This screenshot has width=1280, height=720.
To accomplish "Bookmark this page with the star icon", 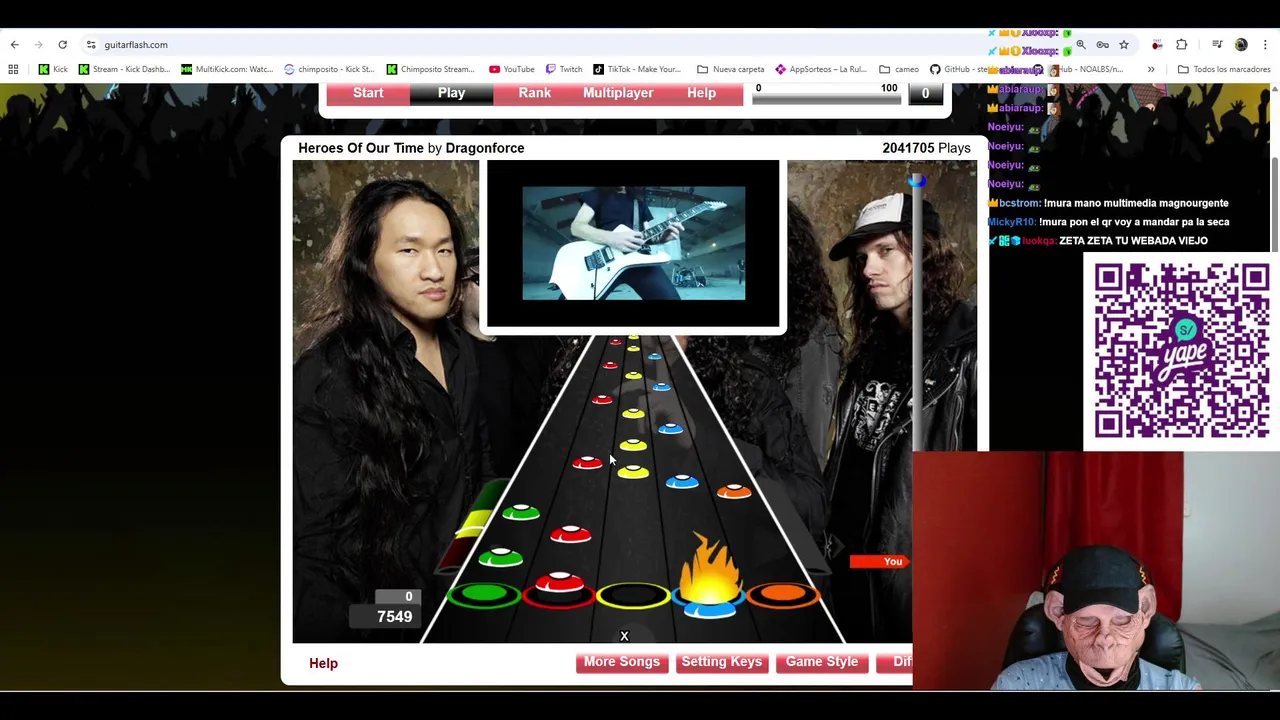I will pos(1124,45).
